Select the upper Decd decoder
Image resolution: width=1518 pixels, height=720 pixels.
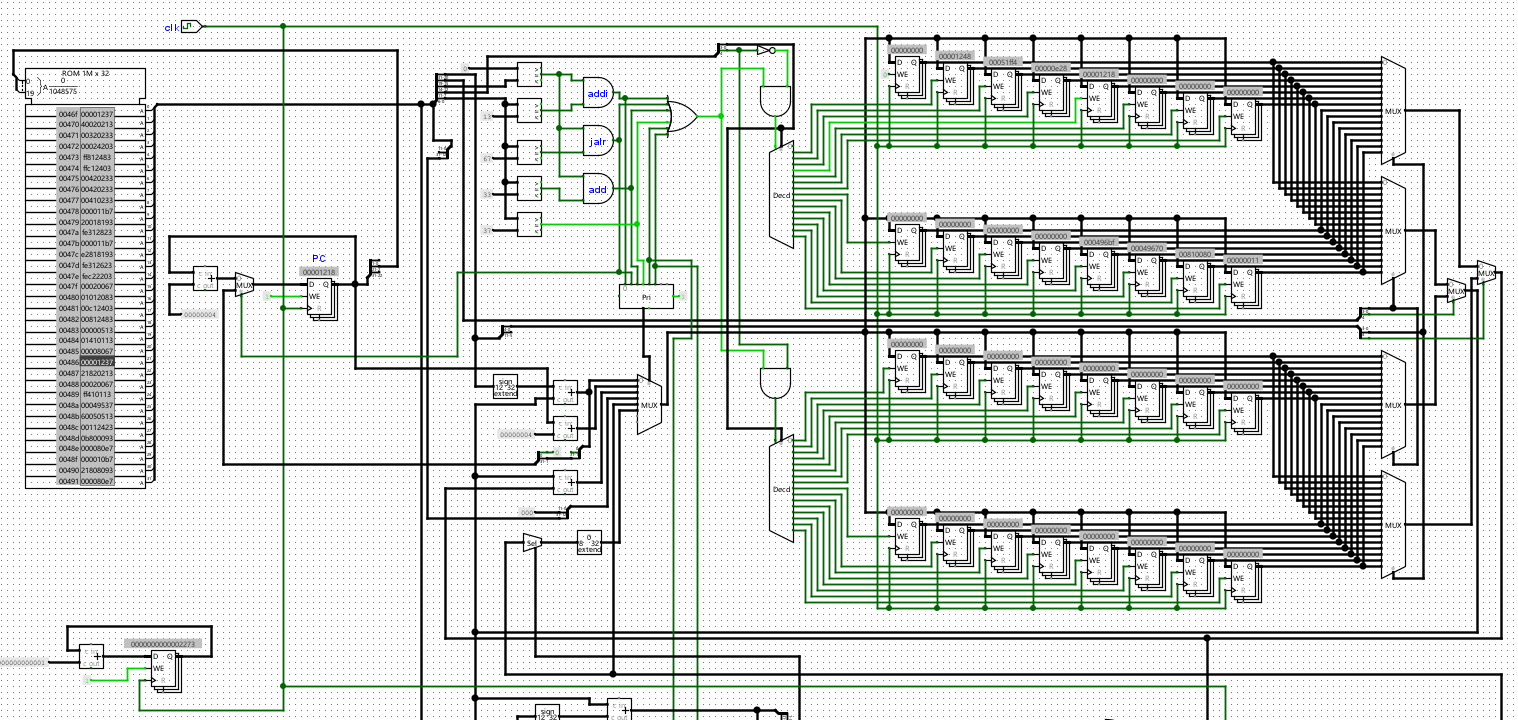coord(781,195)
